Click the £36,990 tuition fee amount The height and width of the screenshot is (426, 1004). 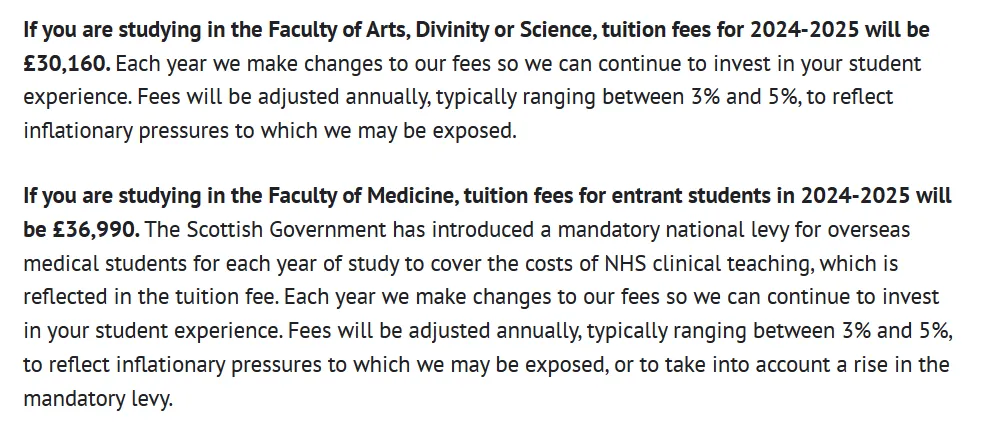(x=94, y=230)
